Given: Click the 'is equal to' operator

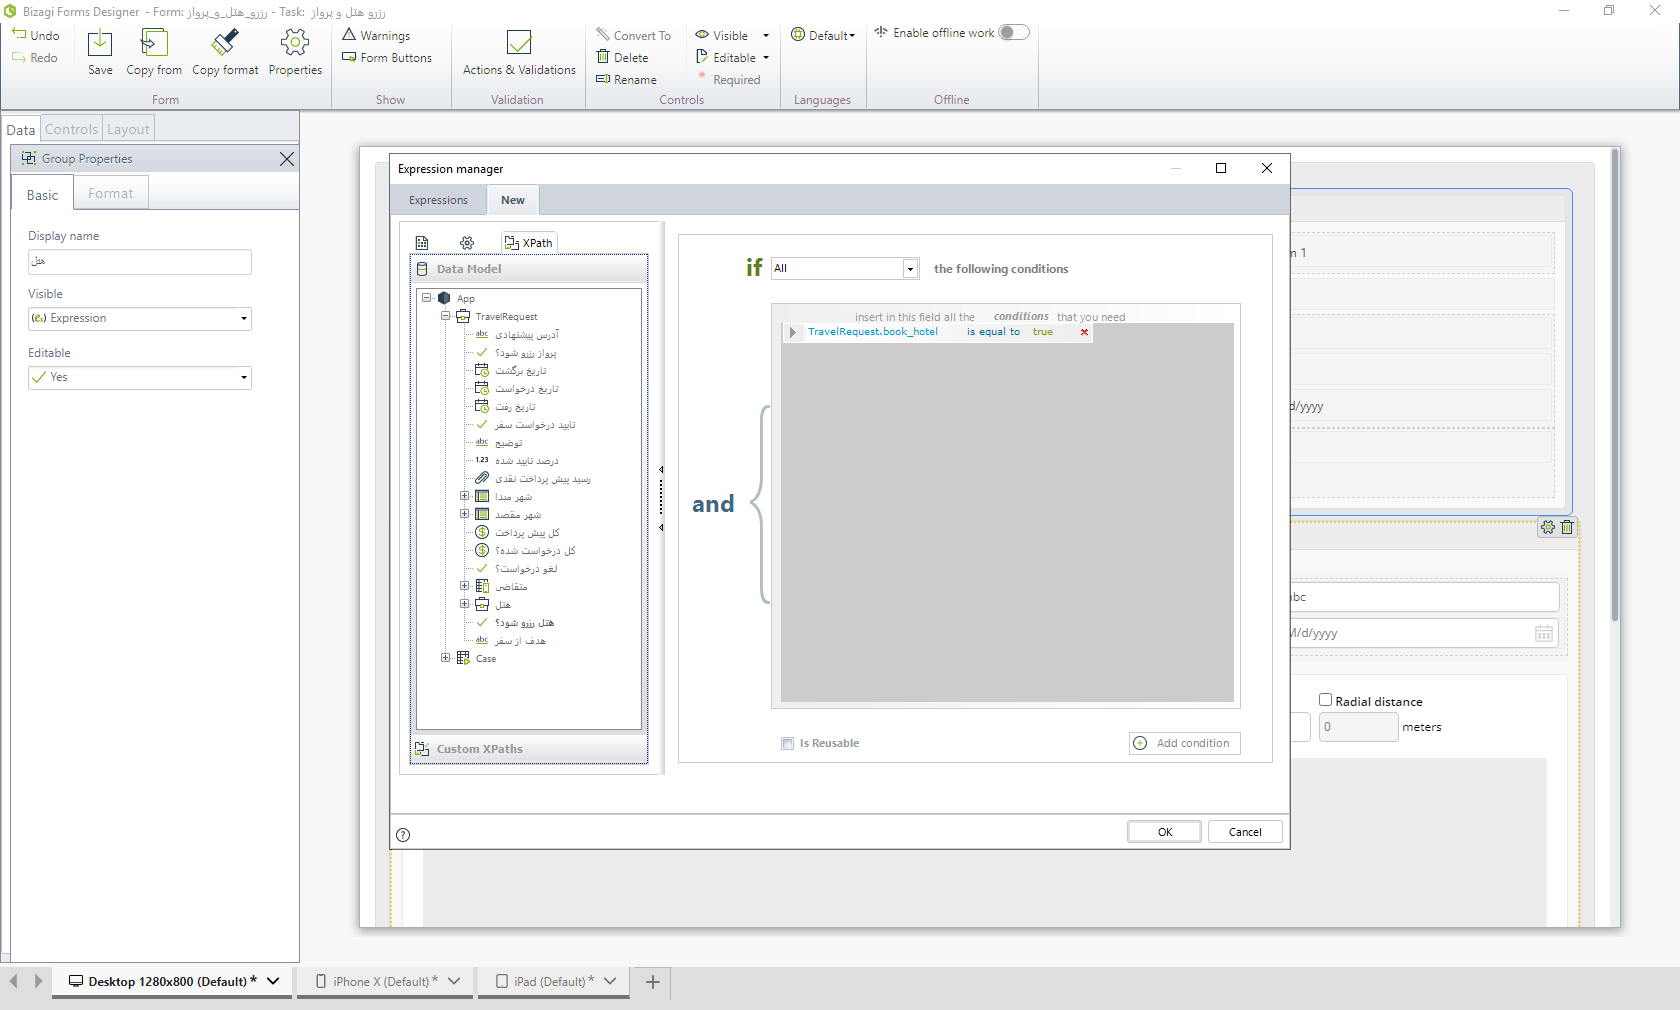Looking at the screenshot, I should [993, 332].
